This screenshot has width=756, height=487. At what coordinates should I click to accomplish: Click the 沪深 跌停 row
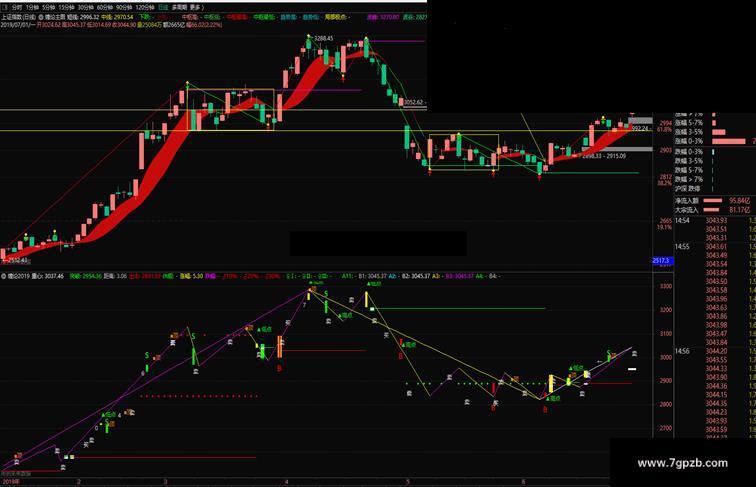point(715,188)
